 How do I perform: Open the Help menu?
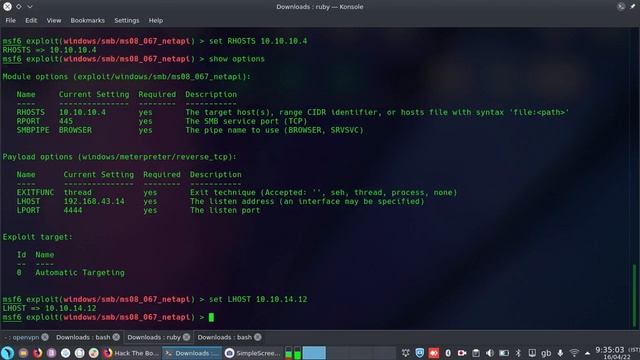tap(156, 20)
